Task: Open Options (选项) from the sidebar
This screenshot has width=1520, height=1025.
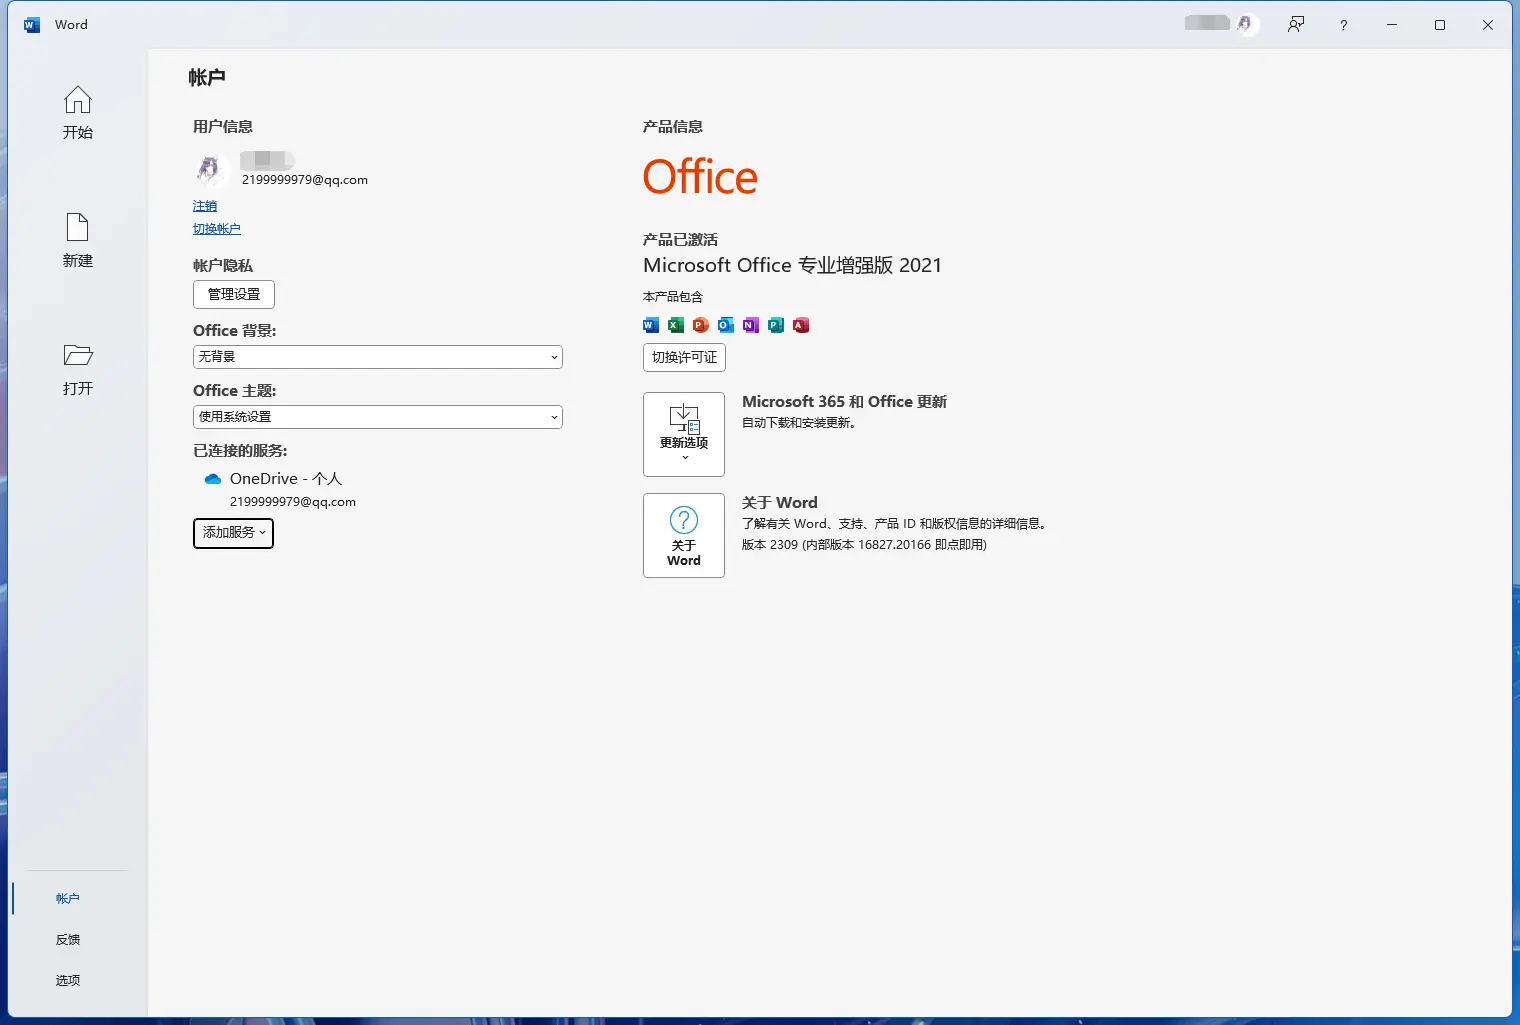Action: pyautogui.click(x=68, y=981)
